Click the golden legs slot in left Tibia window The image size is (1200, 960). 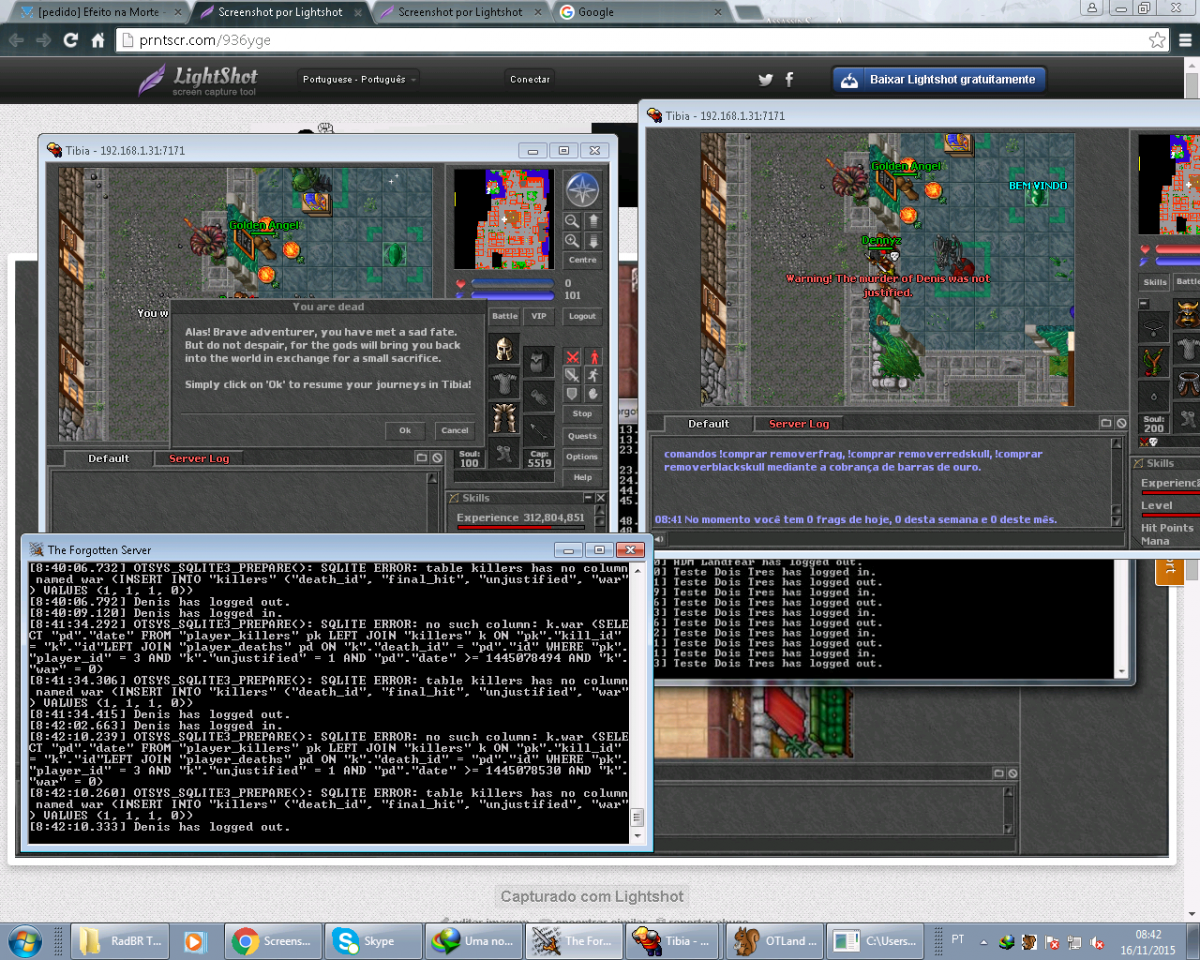(x=505, y=418)
